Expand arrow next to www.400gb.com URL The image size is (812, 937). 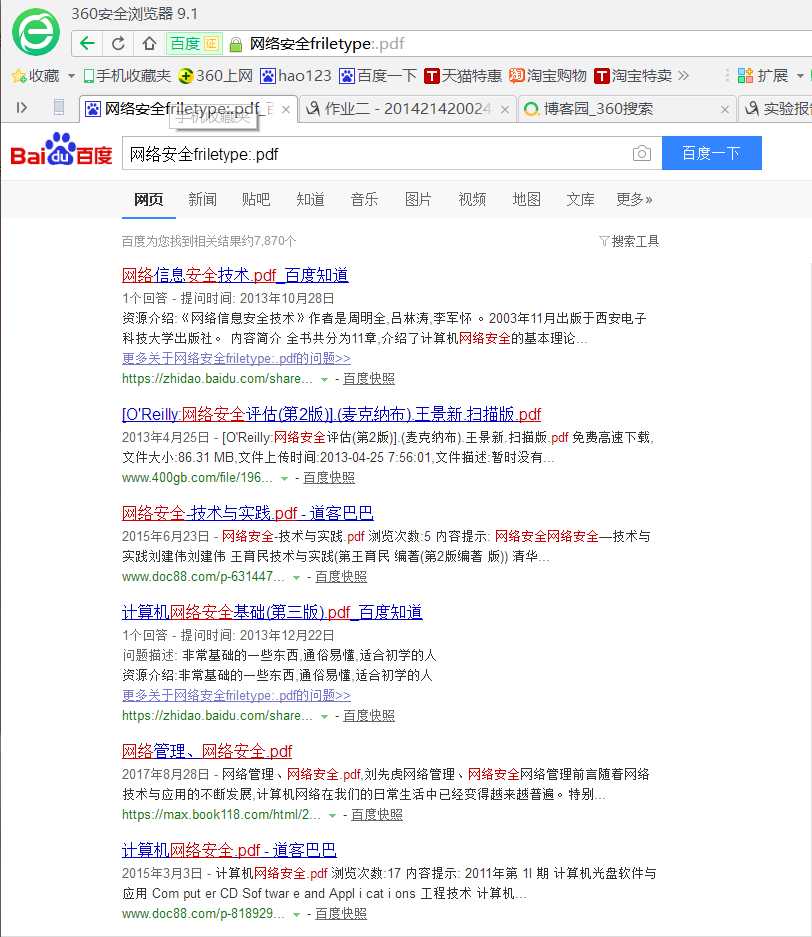point(284,479)
